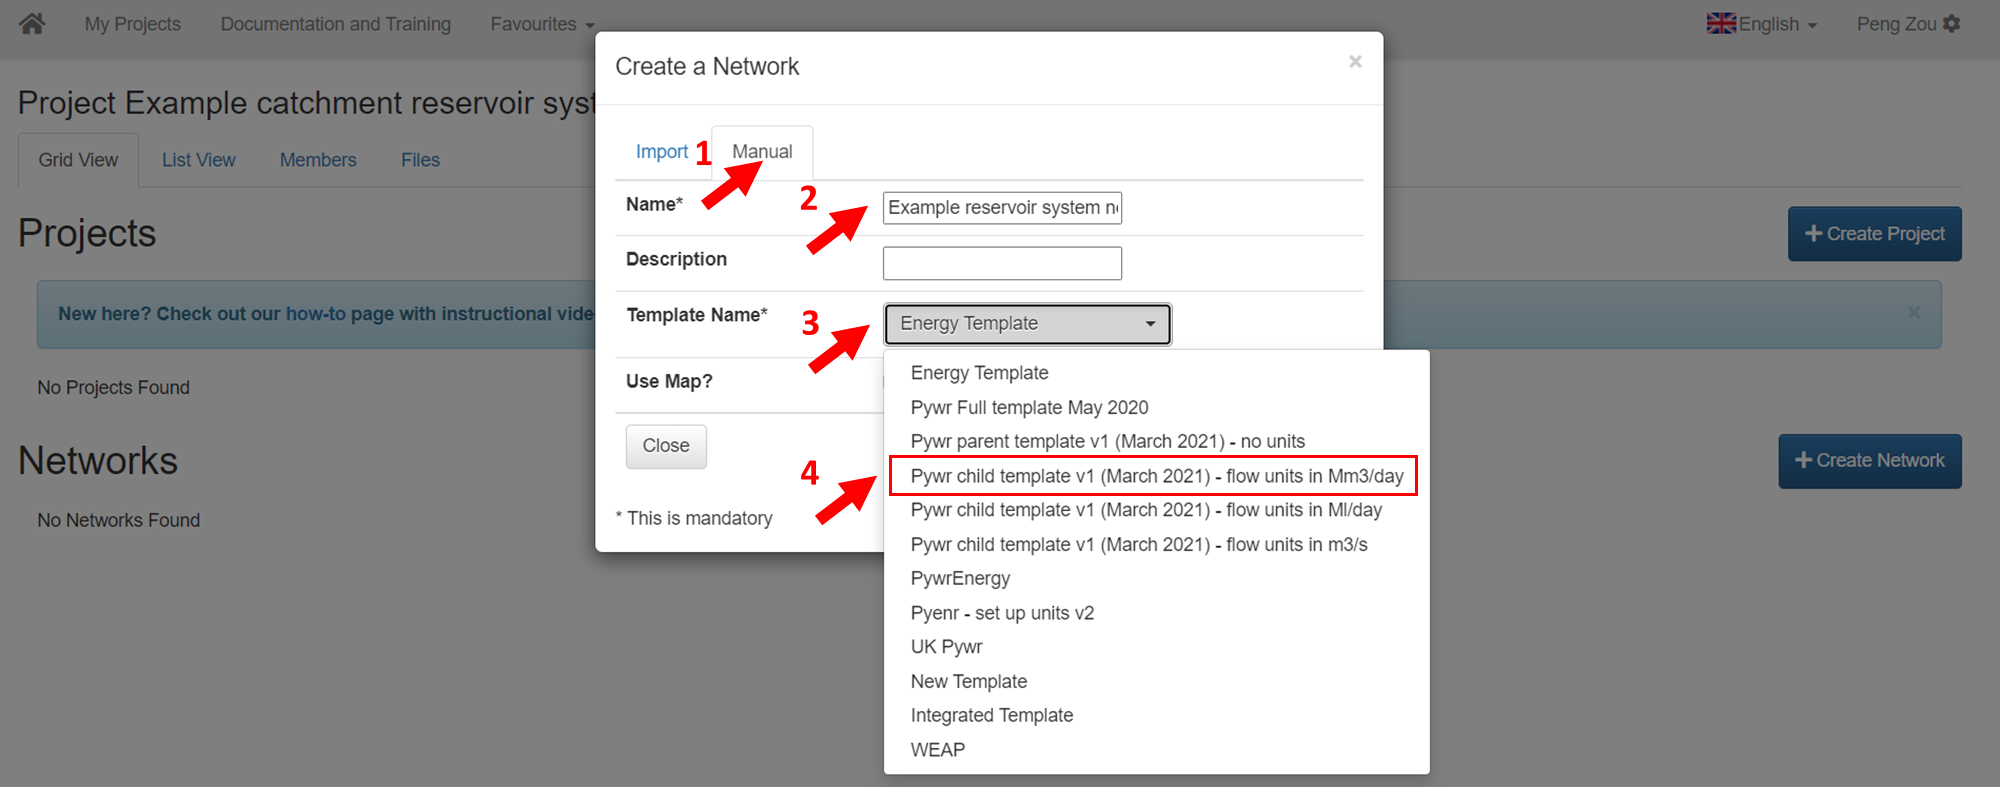Switch to the Import tab
Viewport: 2000px width, 787px height.
(x=661, y=152)
